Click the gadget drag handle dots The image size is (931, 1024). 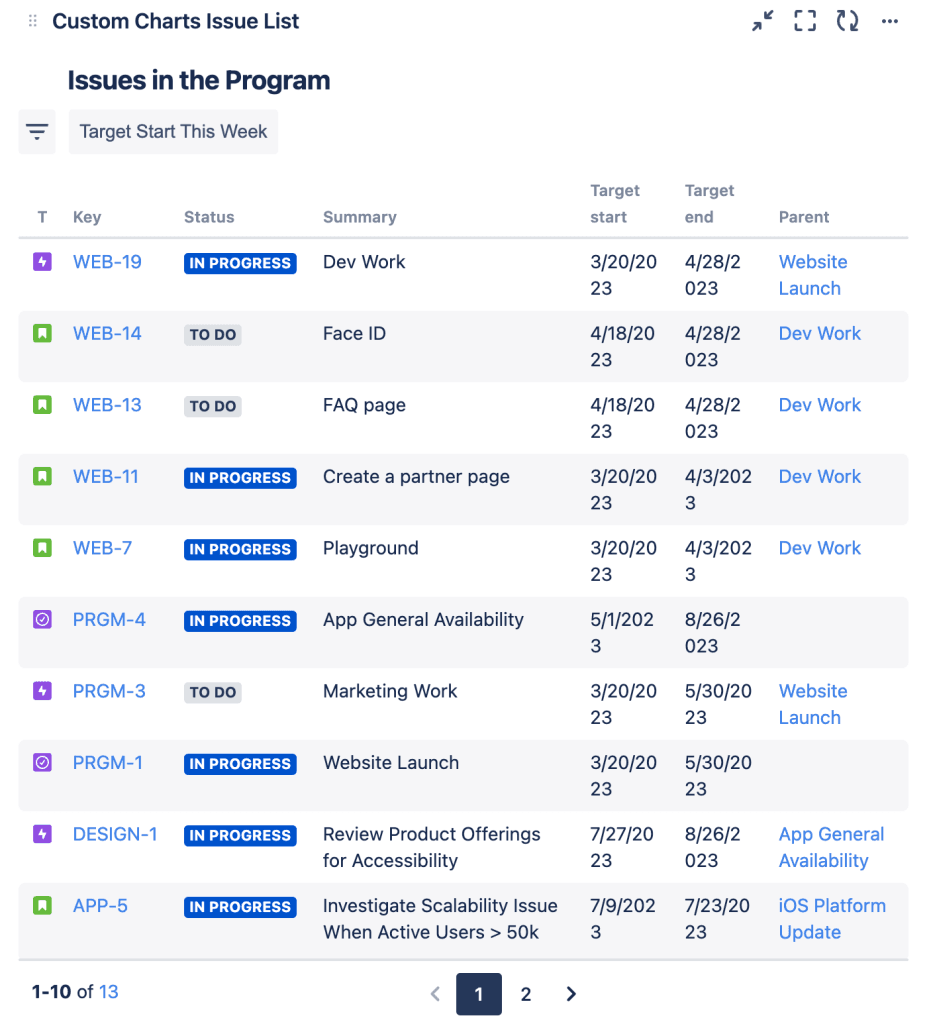coord(33,21)
